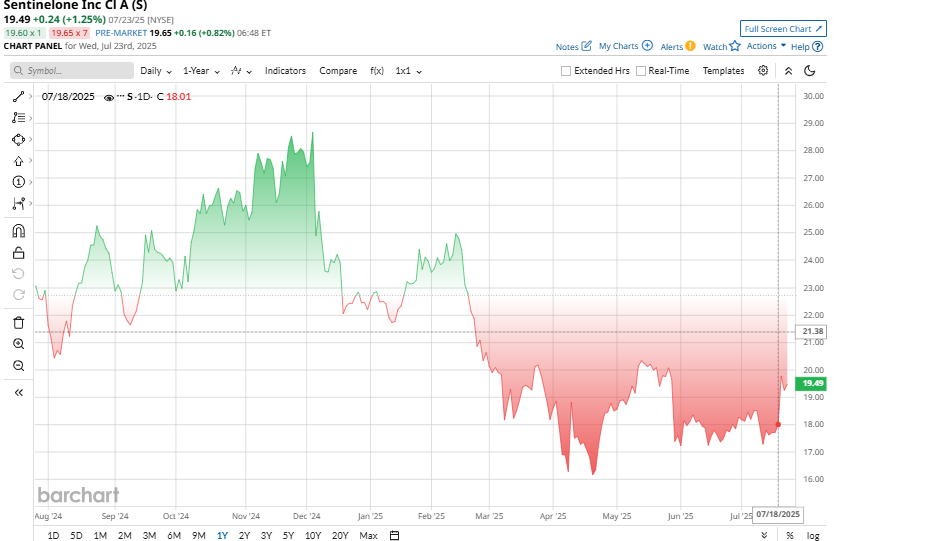928x541 pixels.
Task: Select the shapes drawing tool
Action: tap(18, 140)
